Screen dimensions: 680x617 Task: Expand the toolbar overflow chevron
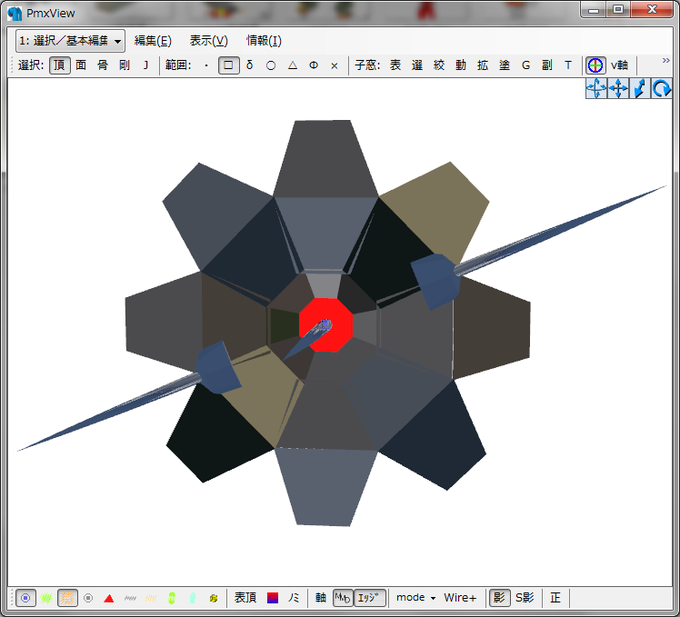[x=666, y=61]
